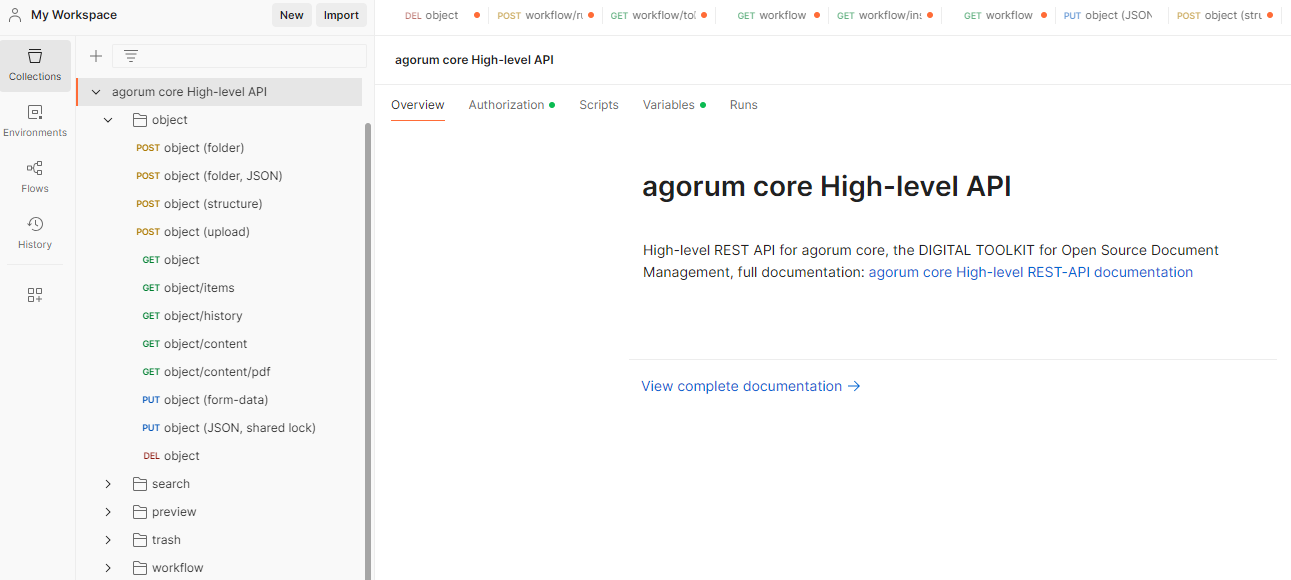Click the sidebar vertical scrollbar

(368, 350)
